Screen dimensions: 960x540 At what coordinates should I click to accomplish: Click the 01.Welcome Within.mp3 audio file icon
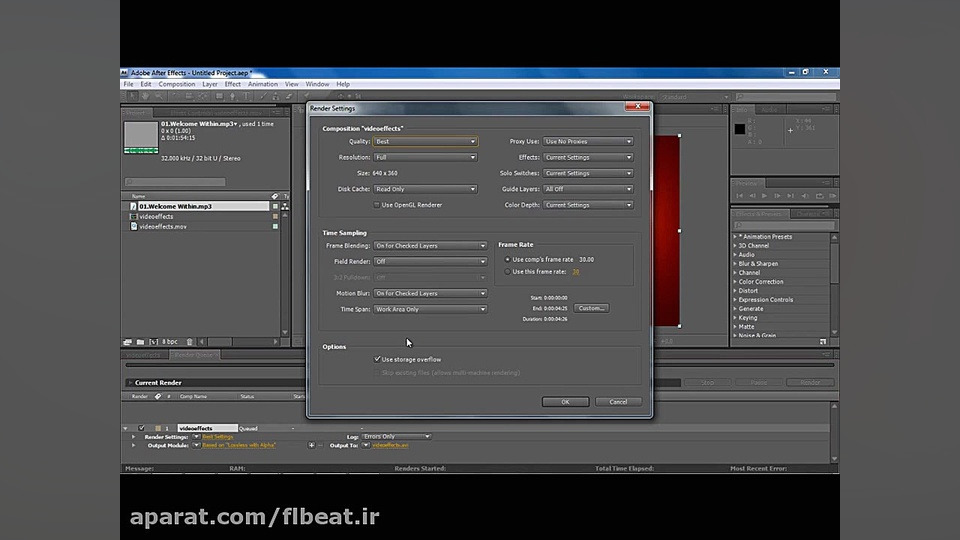click(133, 206)
